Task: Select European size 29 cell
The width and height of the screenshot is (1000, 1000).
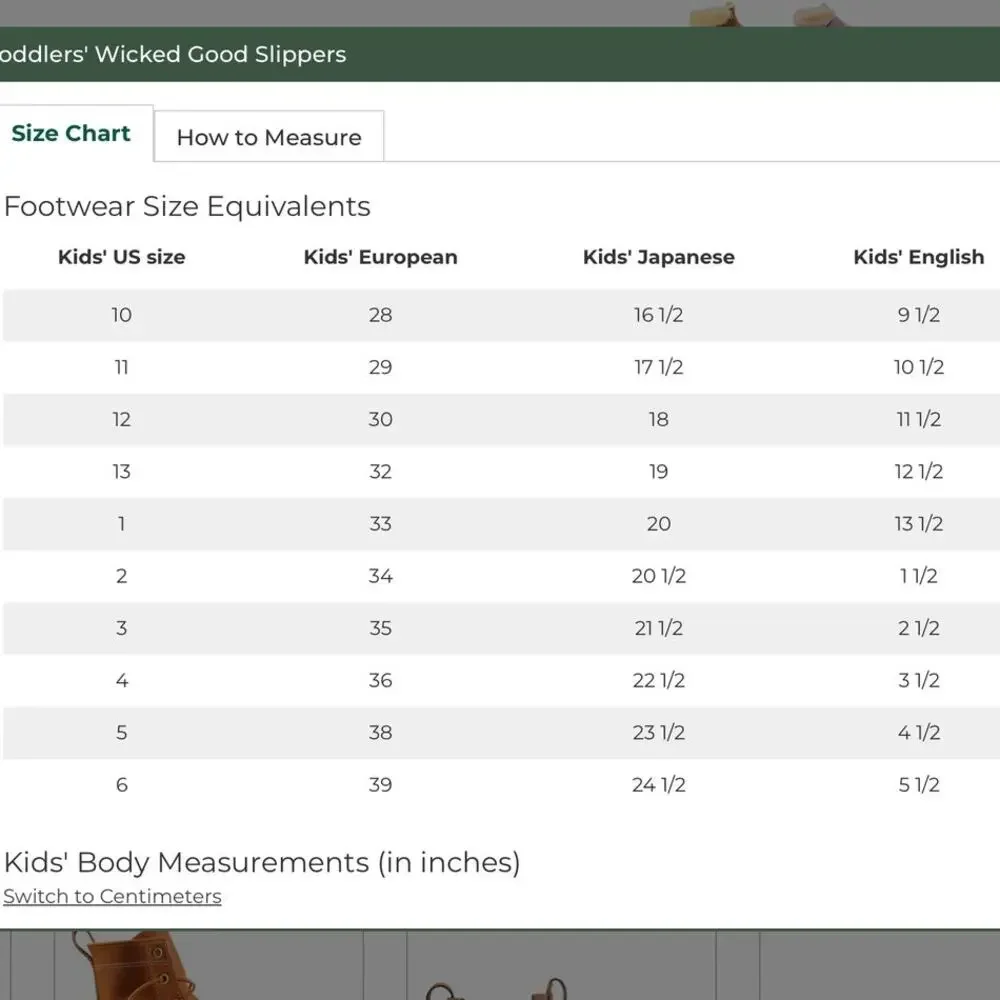Action: [381, 367]
